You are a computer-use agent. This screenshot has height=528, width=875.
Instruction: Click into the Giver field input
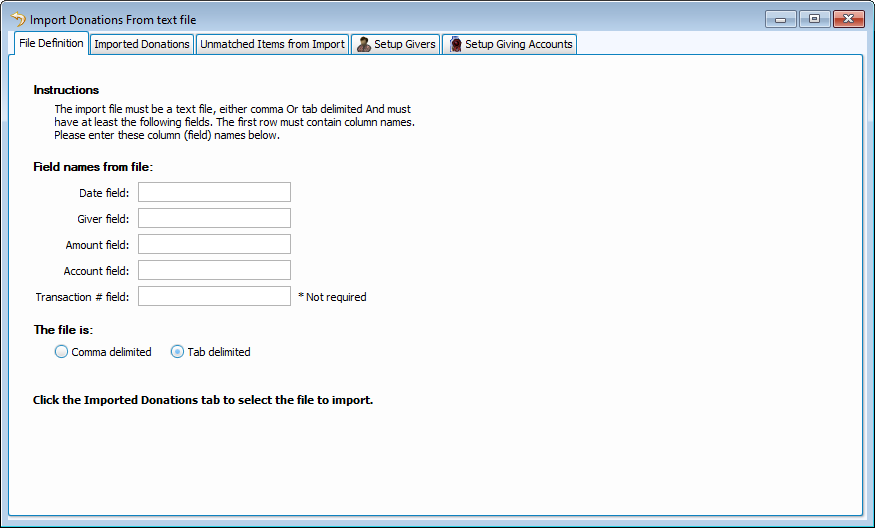[x=214, y=218]
